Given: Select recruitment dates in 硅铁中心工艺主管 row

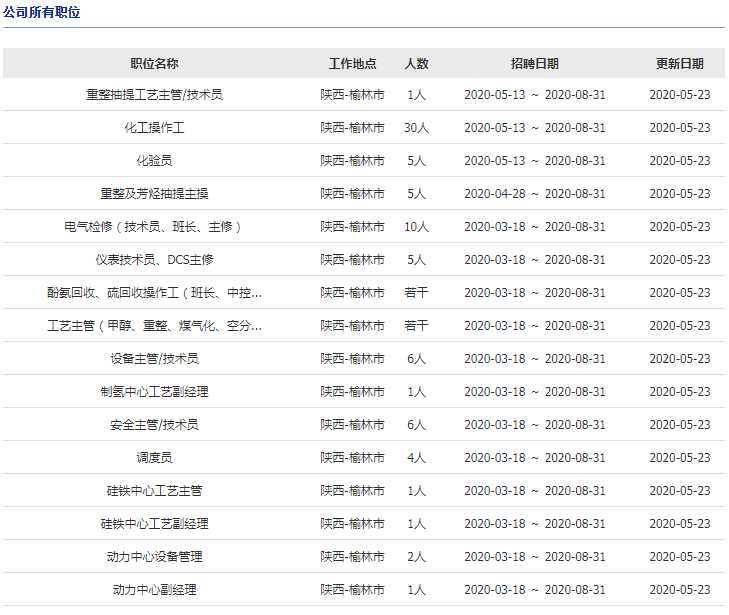Looking at the screenshot, I should pos(535,491).
